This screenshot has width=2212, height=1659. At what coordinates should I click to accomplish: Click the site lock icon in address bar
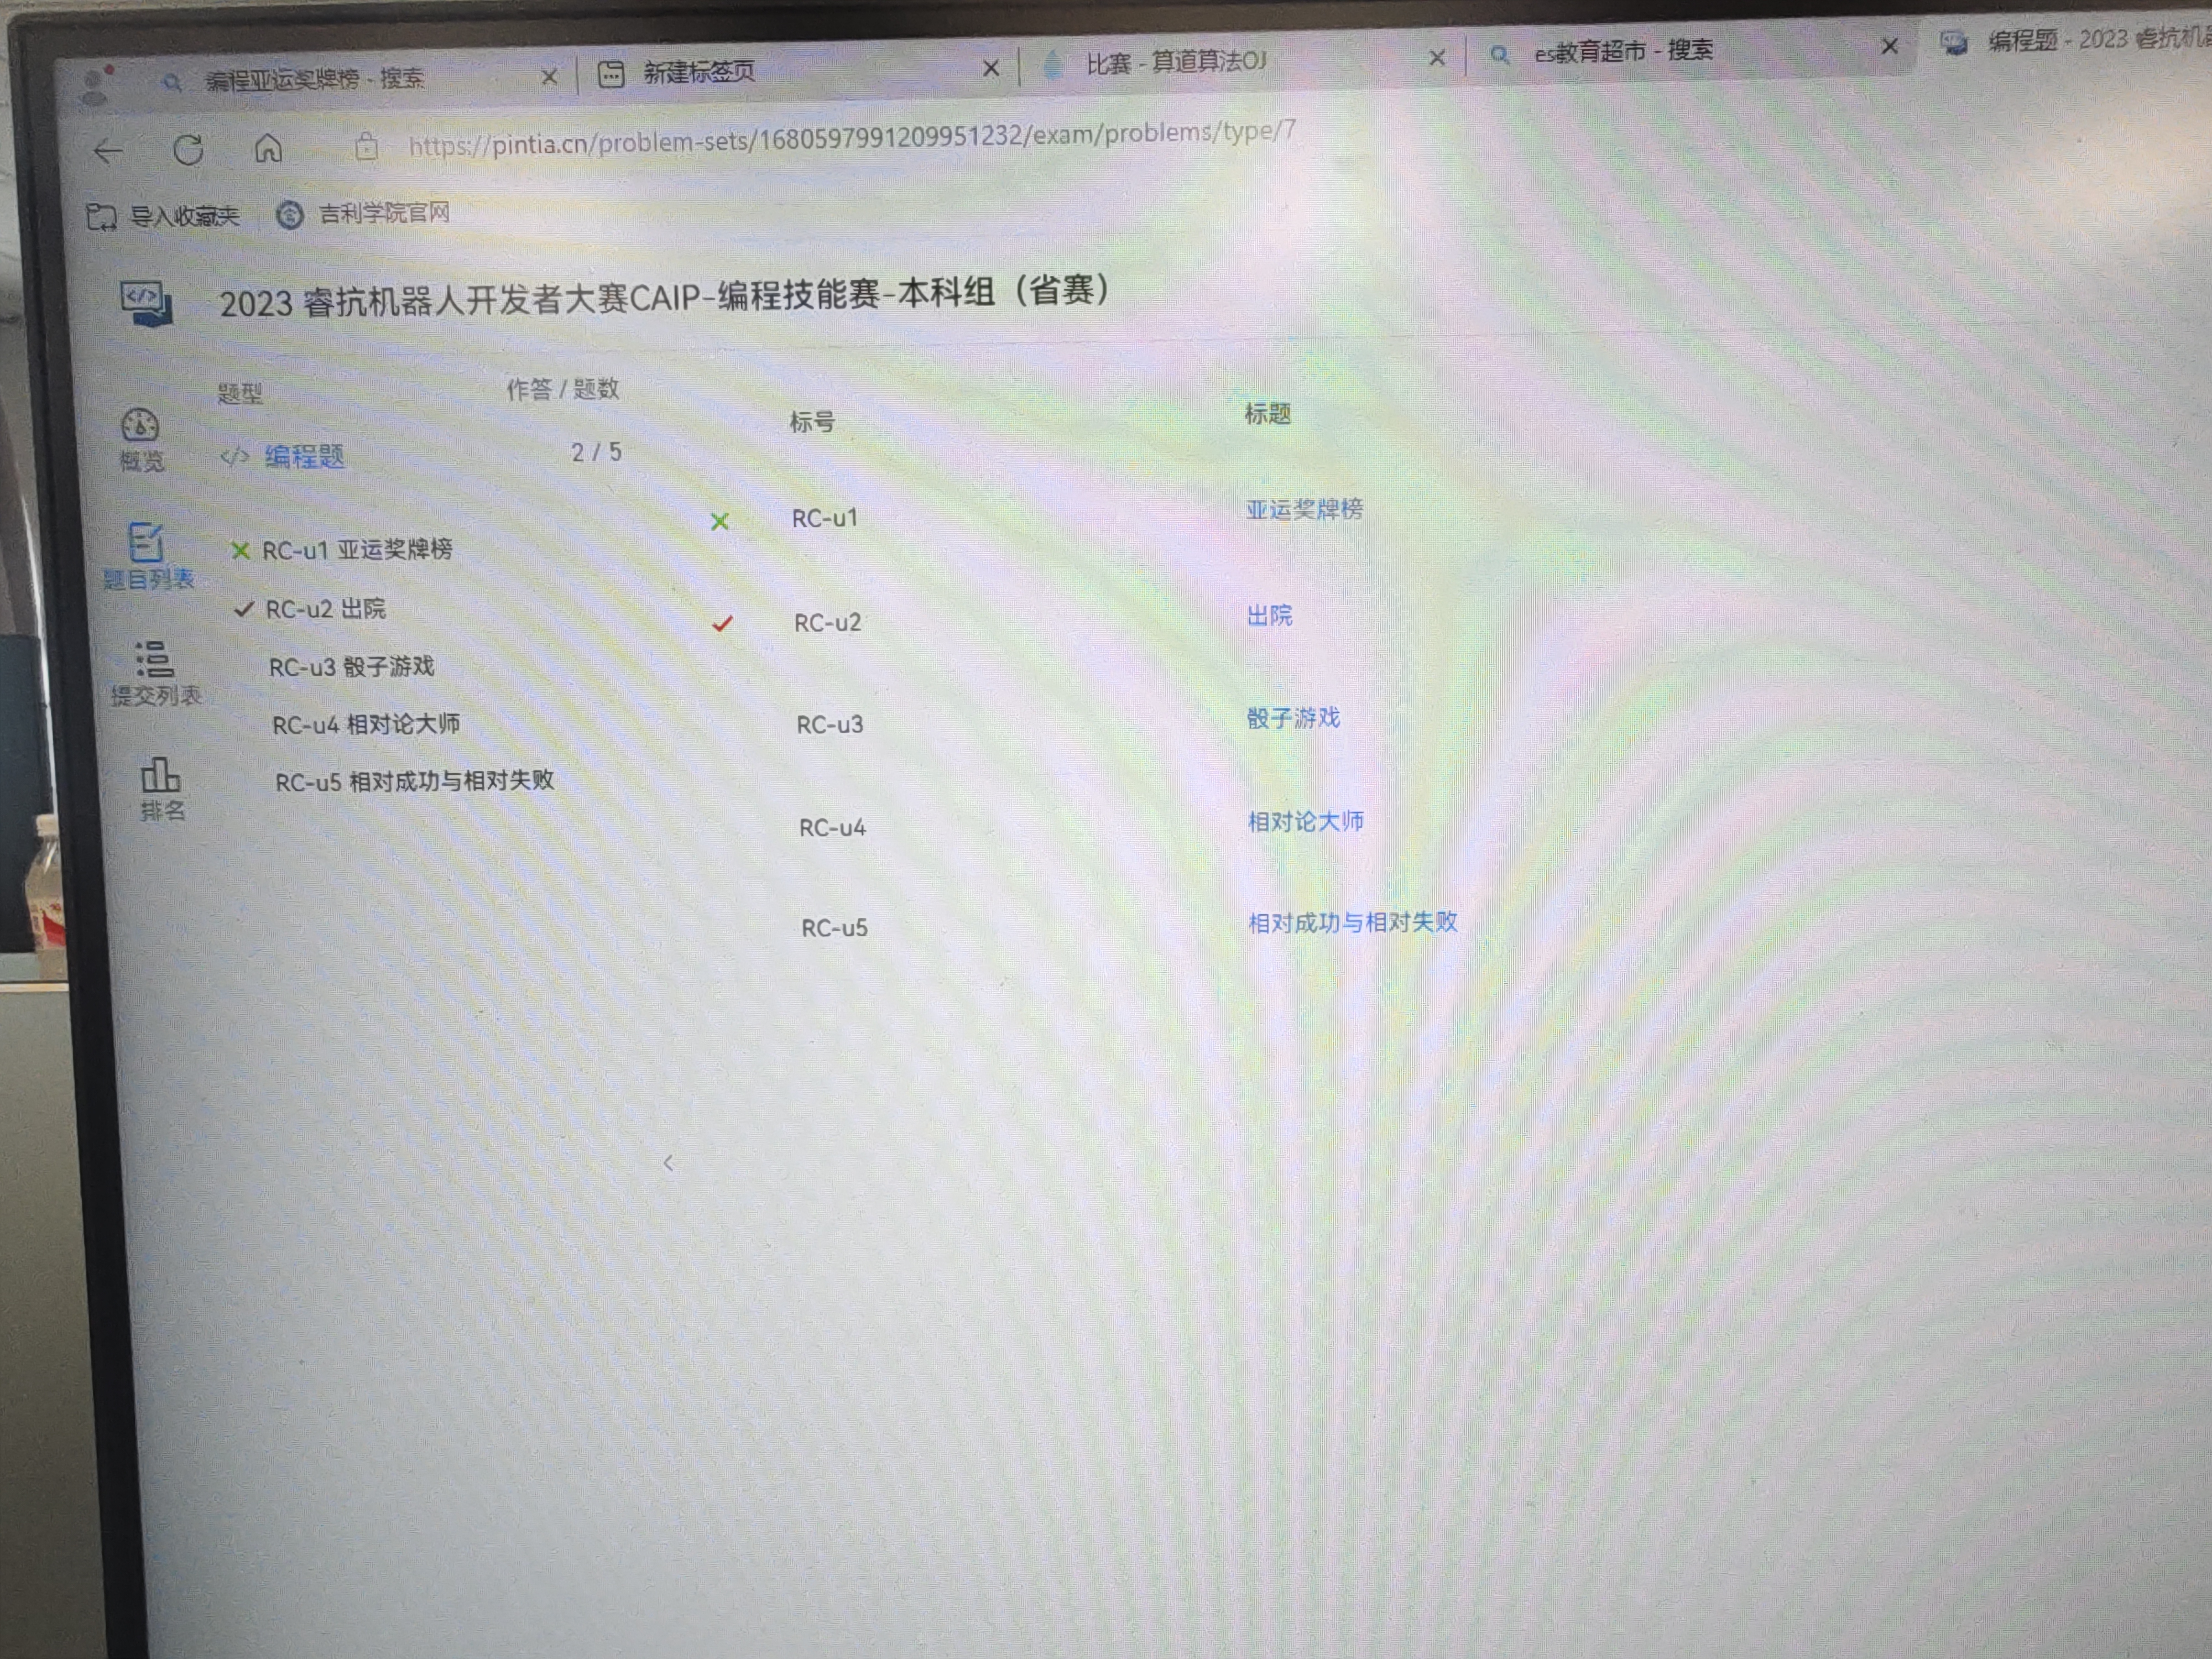(366, 147)
